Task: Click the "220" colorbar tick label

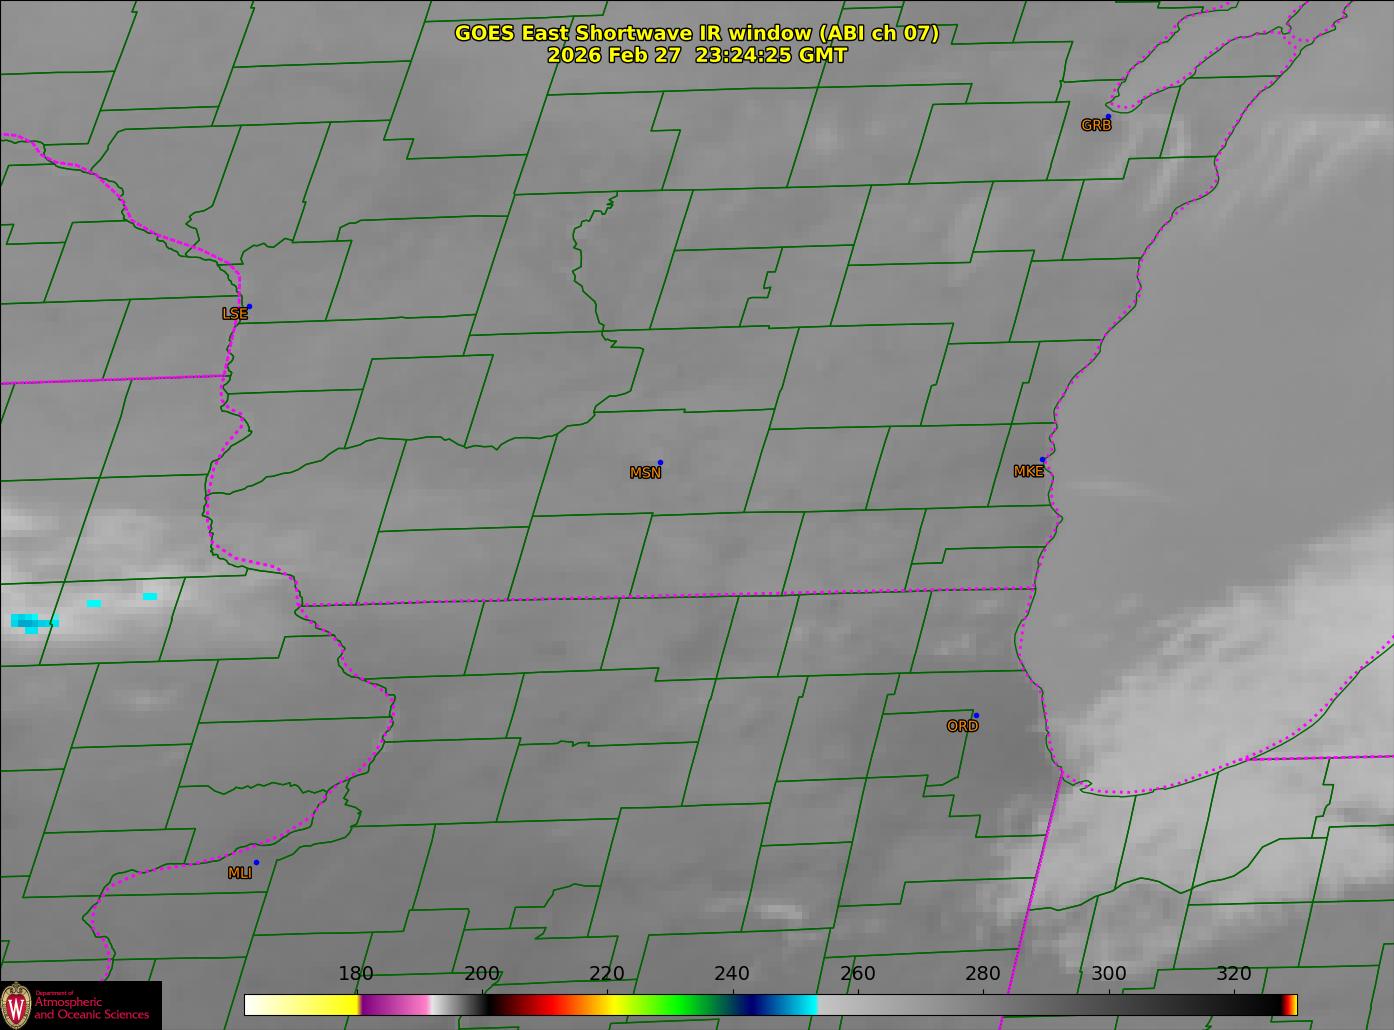Action: pos(607,974)
